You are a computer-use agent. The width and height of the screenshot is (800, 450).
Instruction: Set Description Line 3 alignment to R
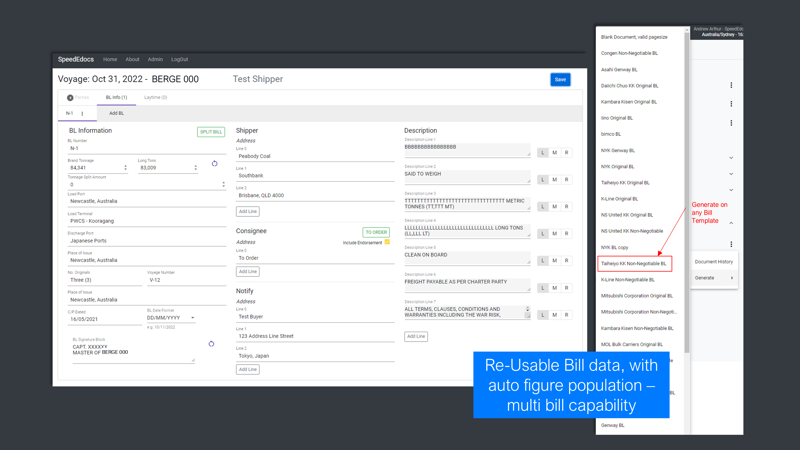566,207
